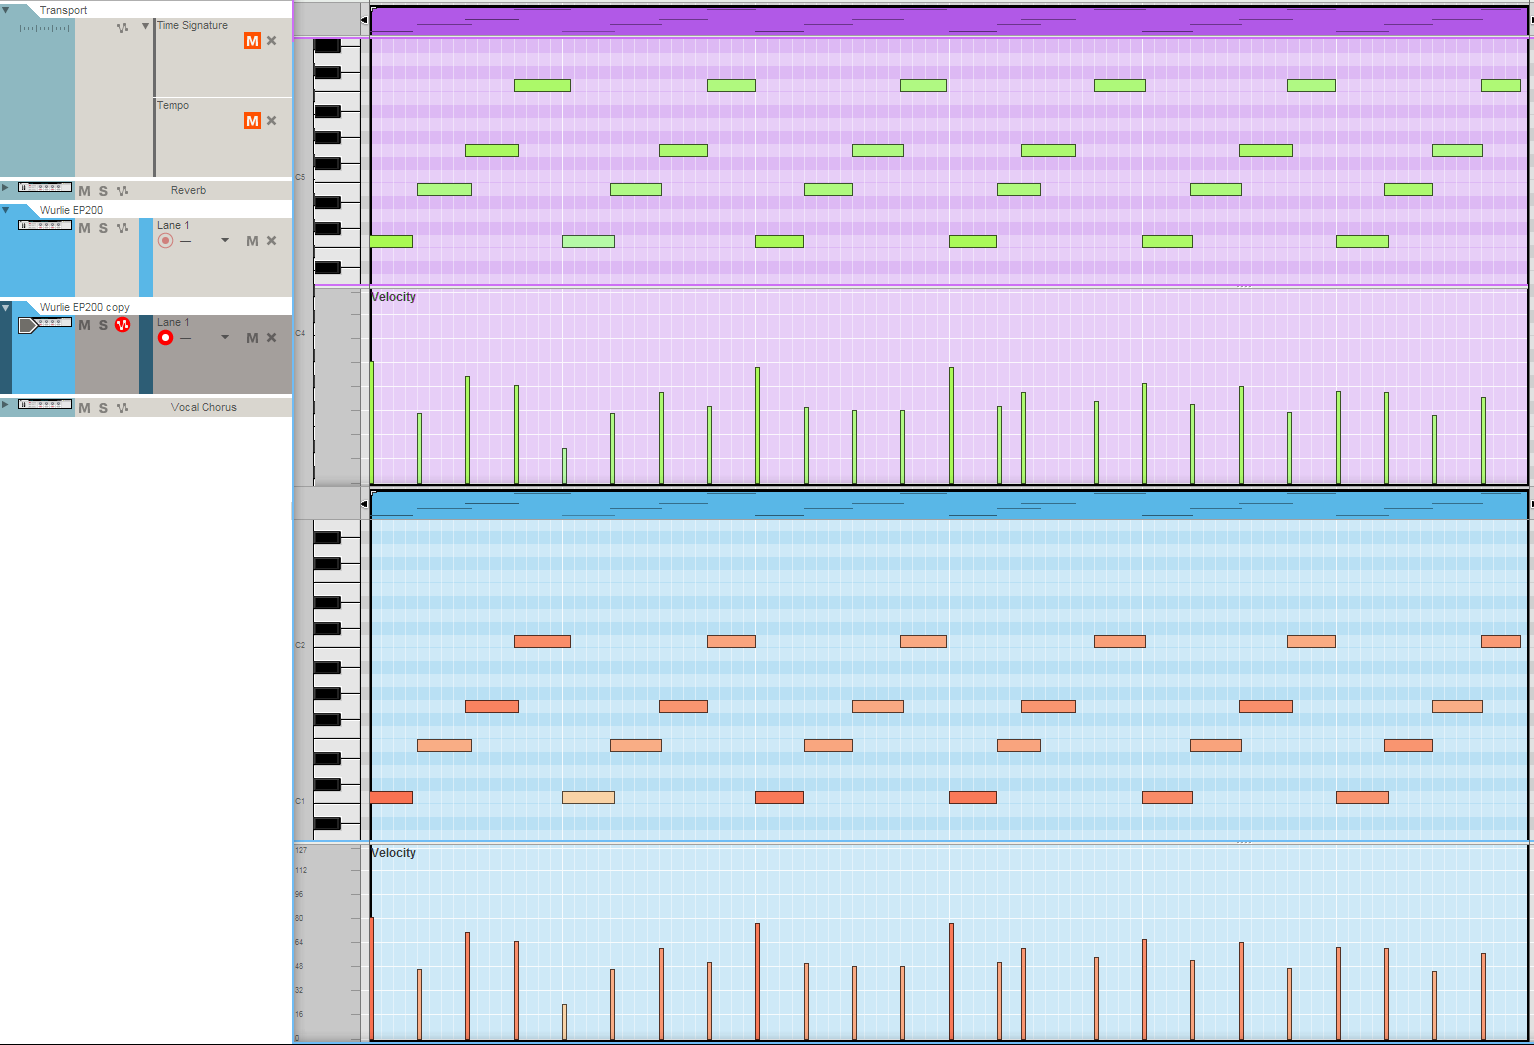Viewport: 1534px width, 1045px height.
Task: Select the blue clip header bar
Action: point(949,505)
